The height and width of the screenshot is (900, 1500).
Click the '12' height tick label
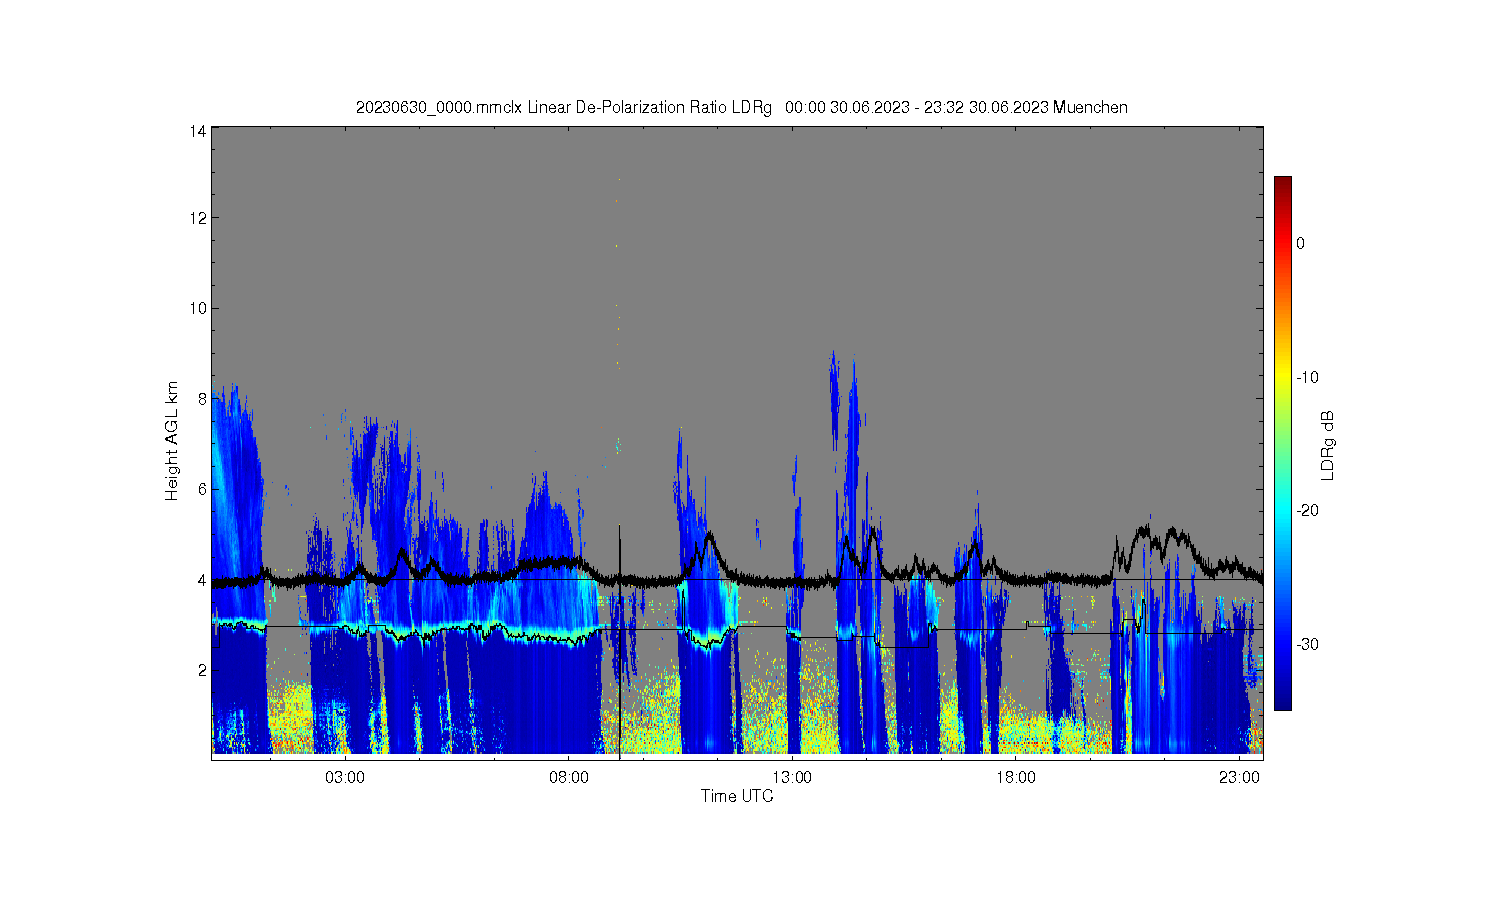tap(198, 218)
